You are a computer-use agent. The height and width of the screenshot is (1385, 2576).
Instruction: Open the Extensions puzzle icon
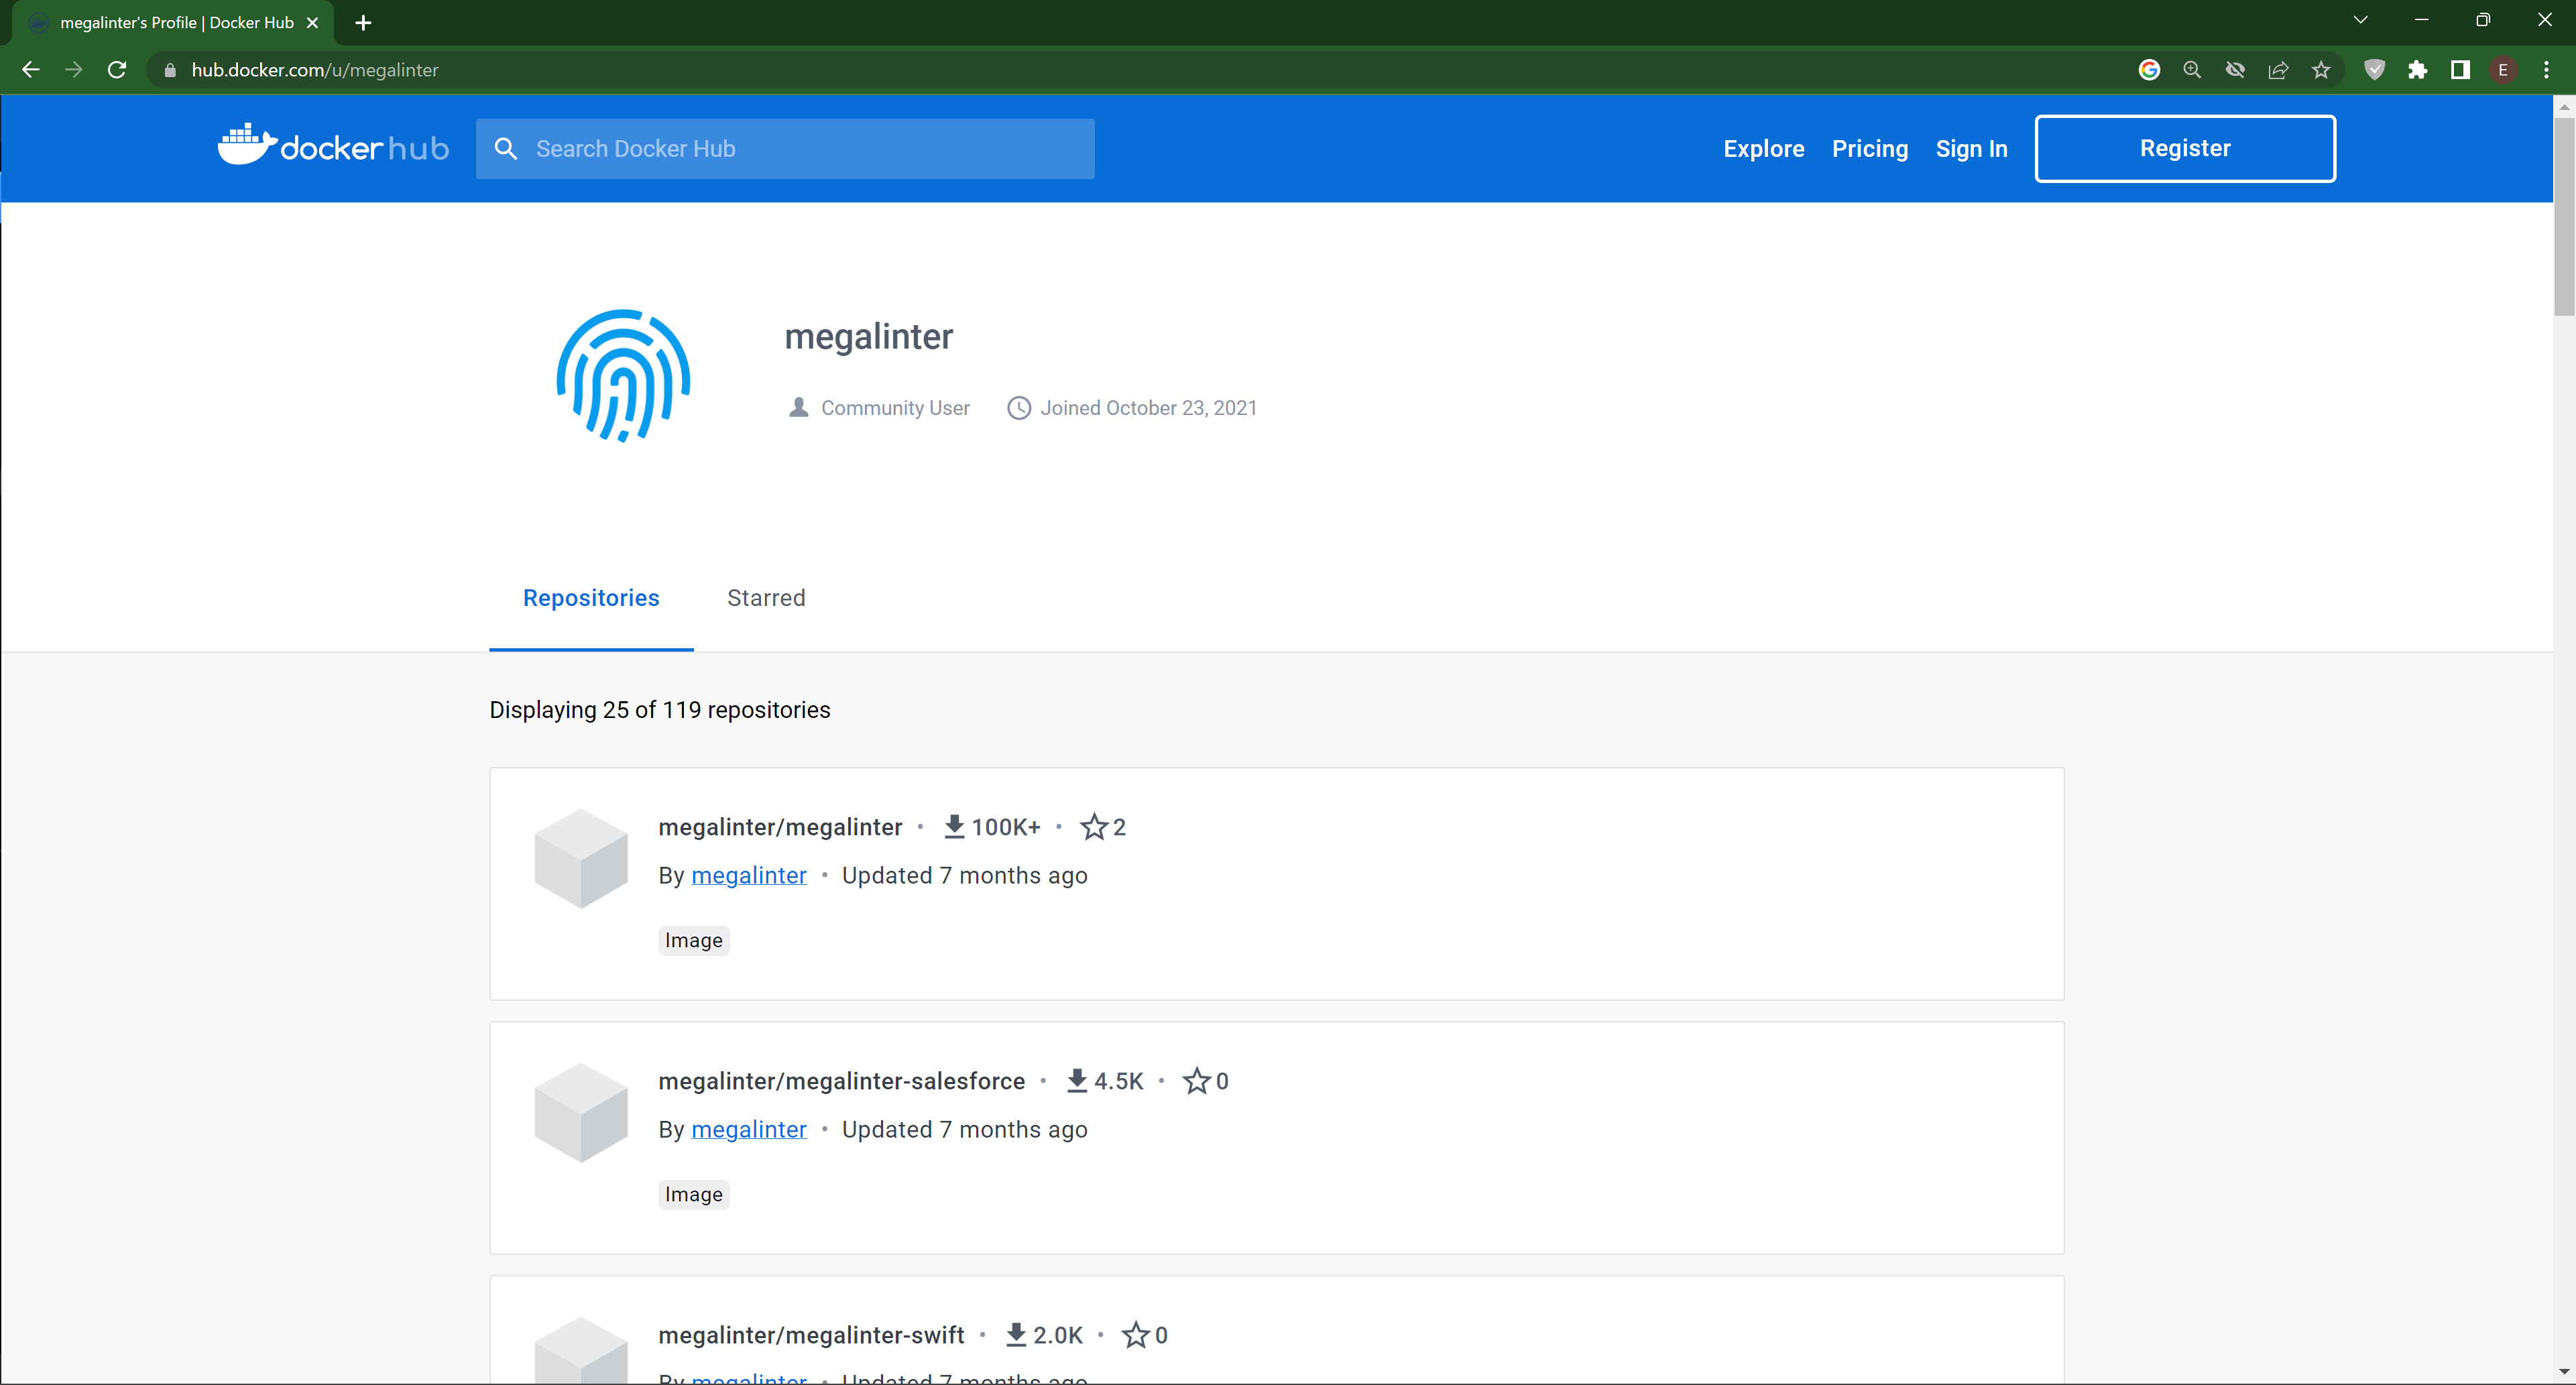tap(2417, 70)
